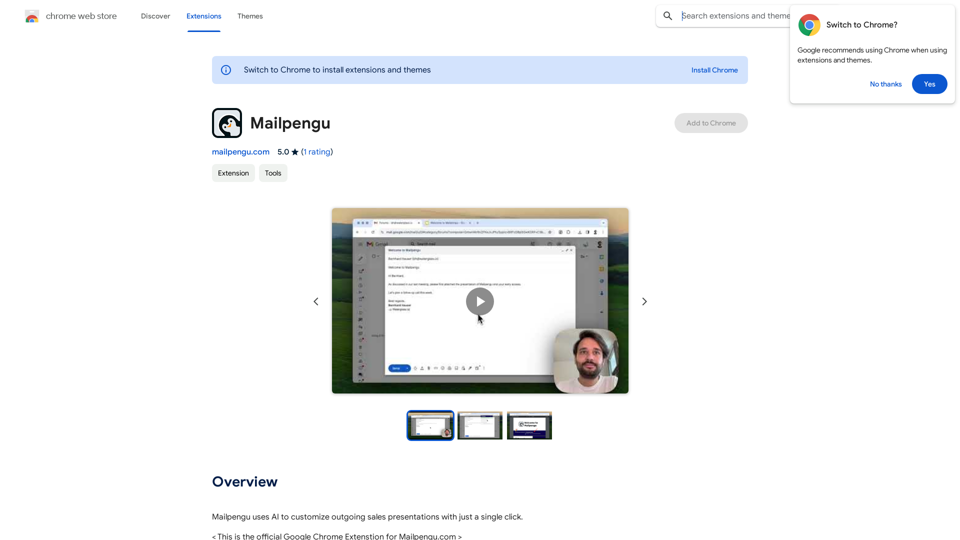Screen dimensions: 960x540
Task: Go to the previous screenshot with left arrow
Action: [x=316, y=301]
